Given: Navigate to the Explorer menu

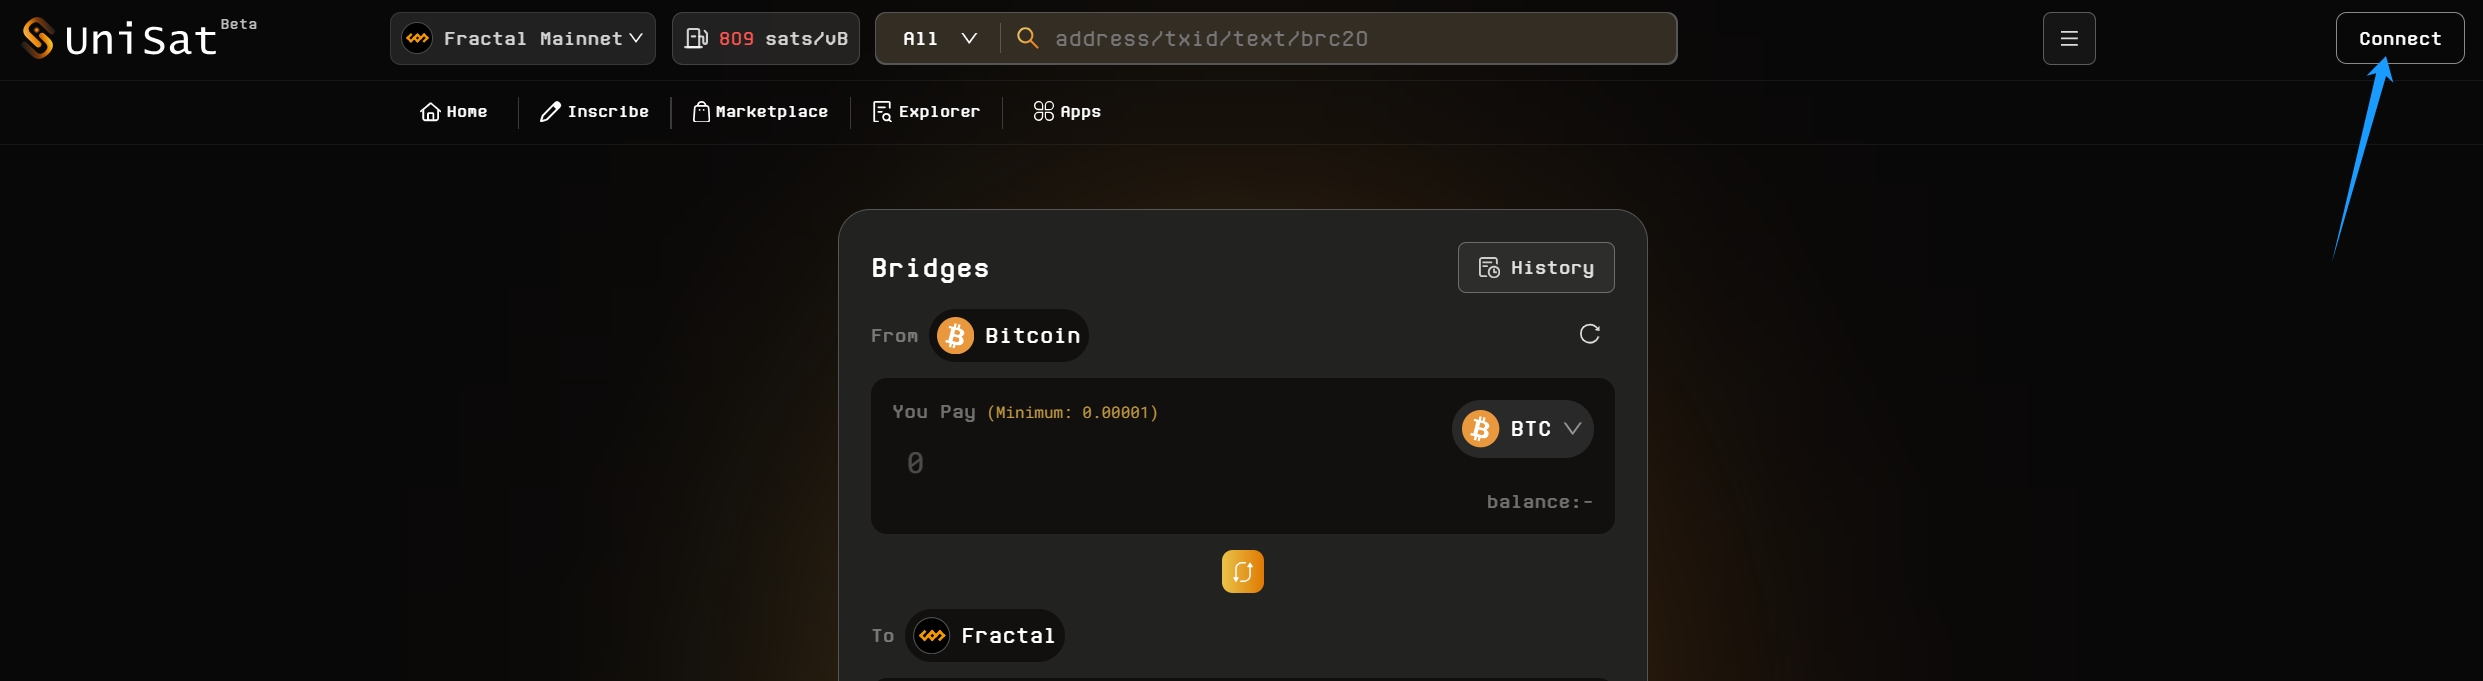Looking at the screenshot, I should pos(926,112).
